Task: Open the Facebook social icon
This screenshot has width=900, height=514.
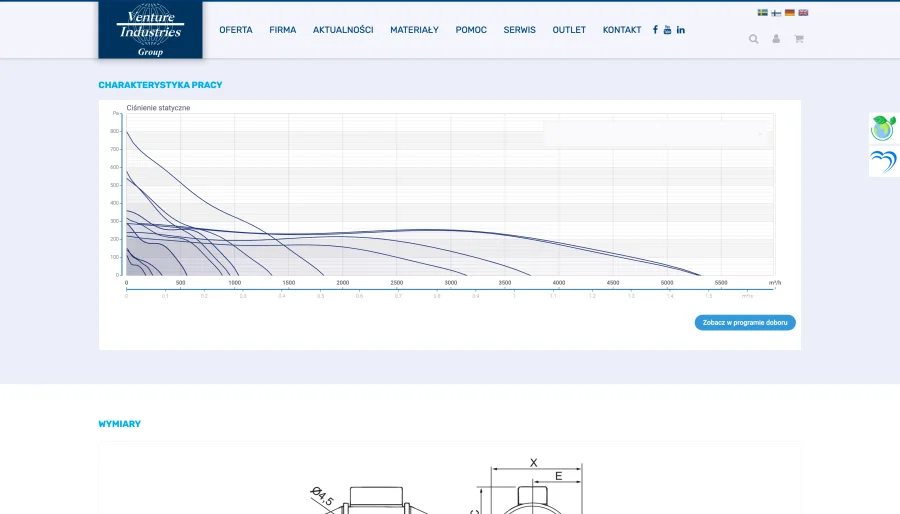Action: [655, 30]
